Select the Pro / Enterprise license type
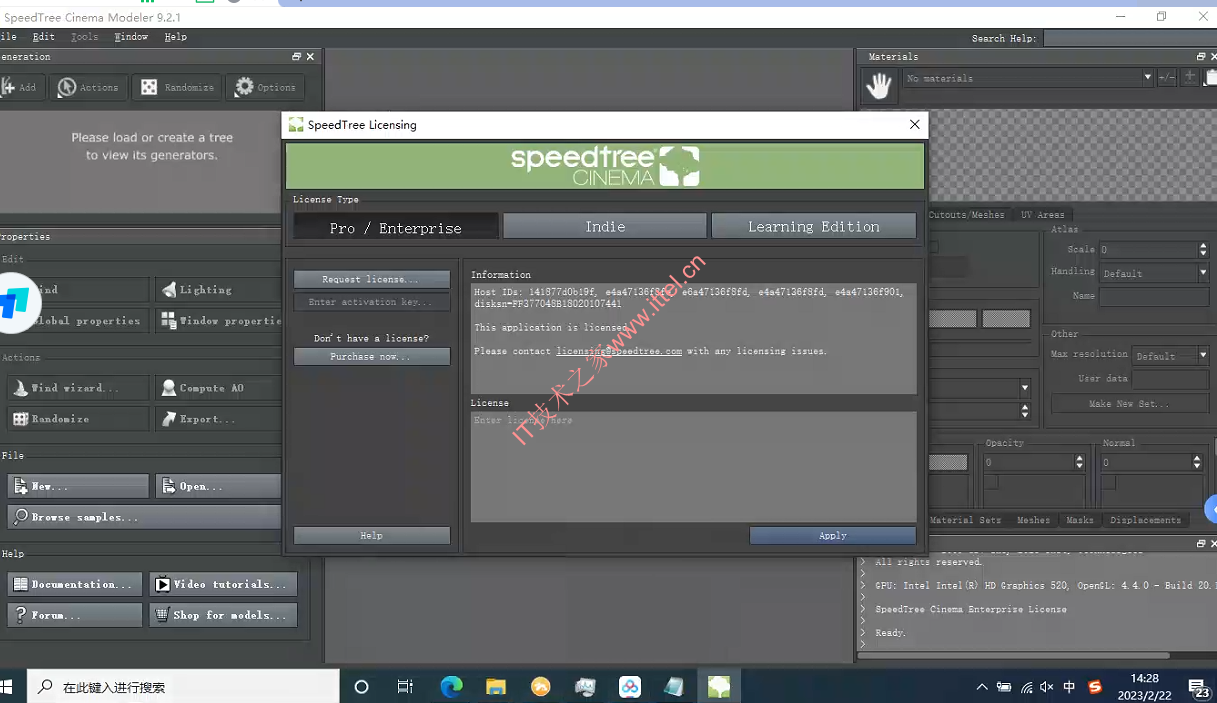The width and height of the screenshot is (1217, 703). pyautogui.click(x=396, y=227)
